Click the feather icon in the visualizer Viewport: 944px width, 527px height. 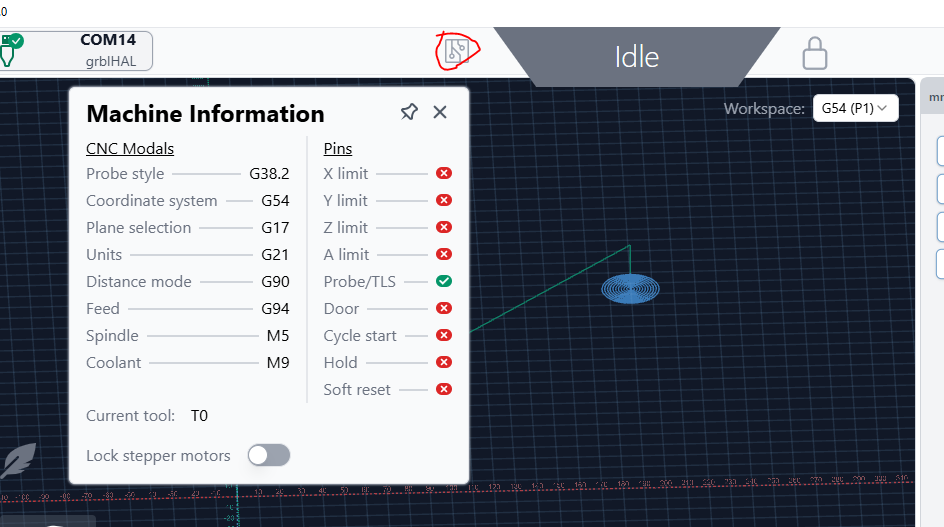point(17,461)
